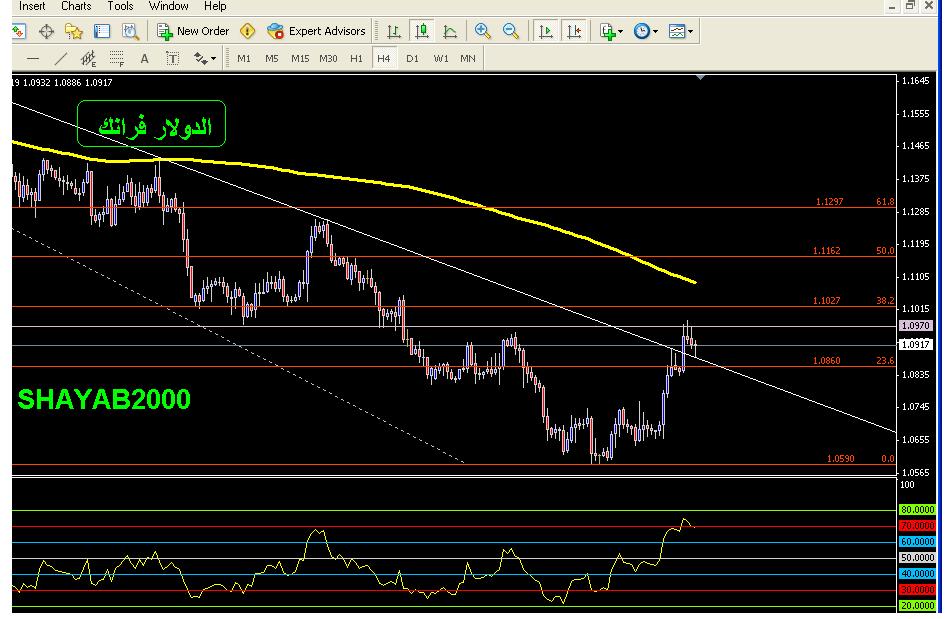Open the Strategy Tester icon
This screenshot has width=949, height=619.
(130, 31)
